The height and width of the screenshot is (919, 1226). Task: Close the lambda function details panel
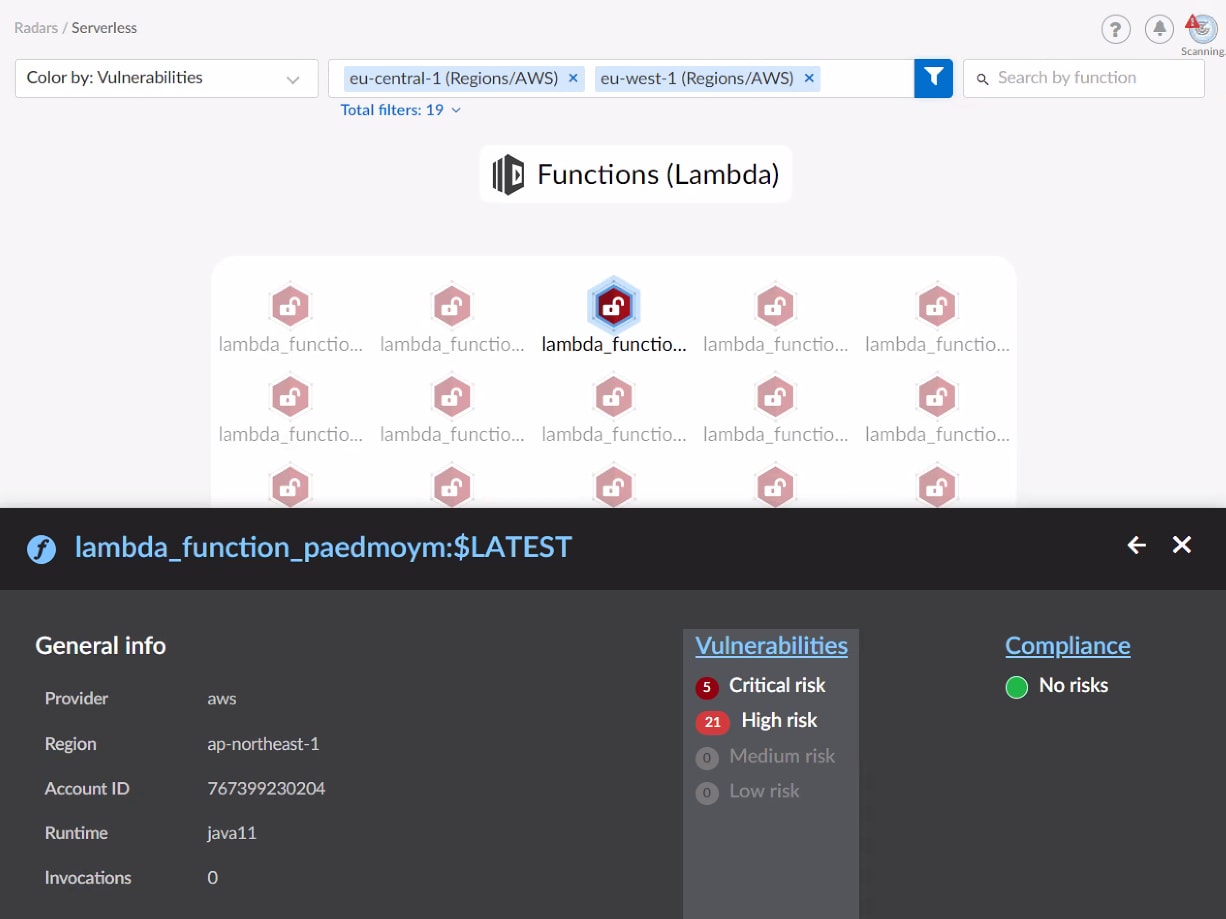[x=1182, y=545]
